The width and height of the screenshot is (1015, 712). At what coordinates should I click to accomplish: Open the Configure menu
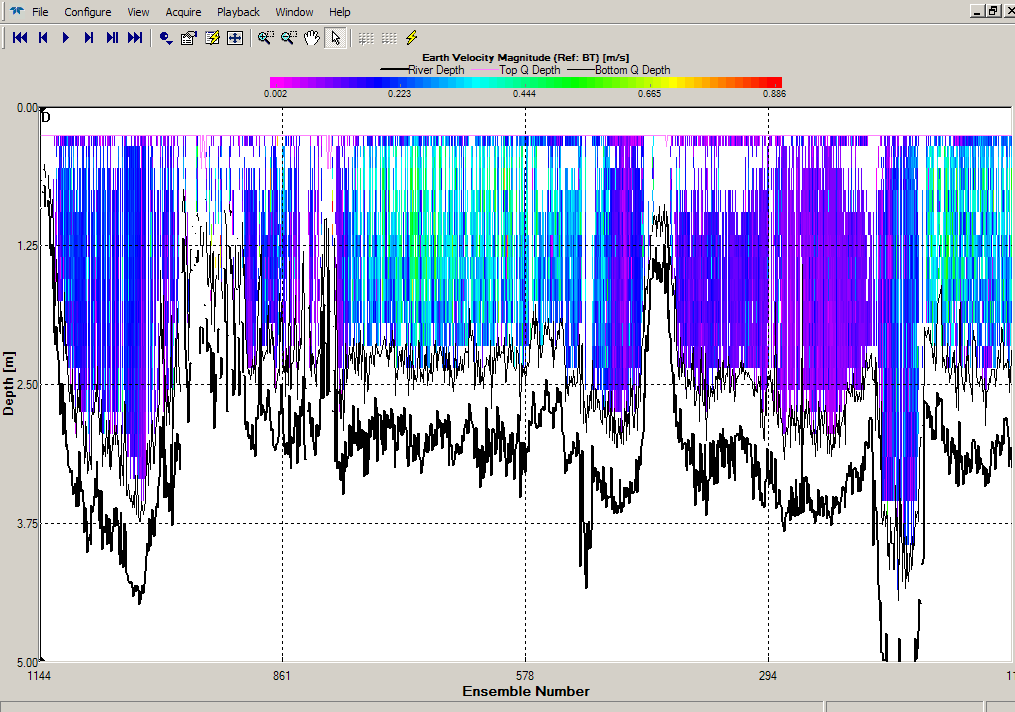tap(87, 12)
